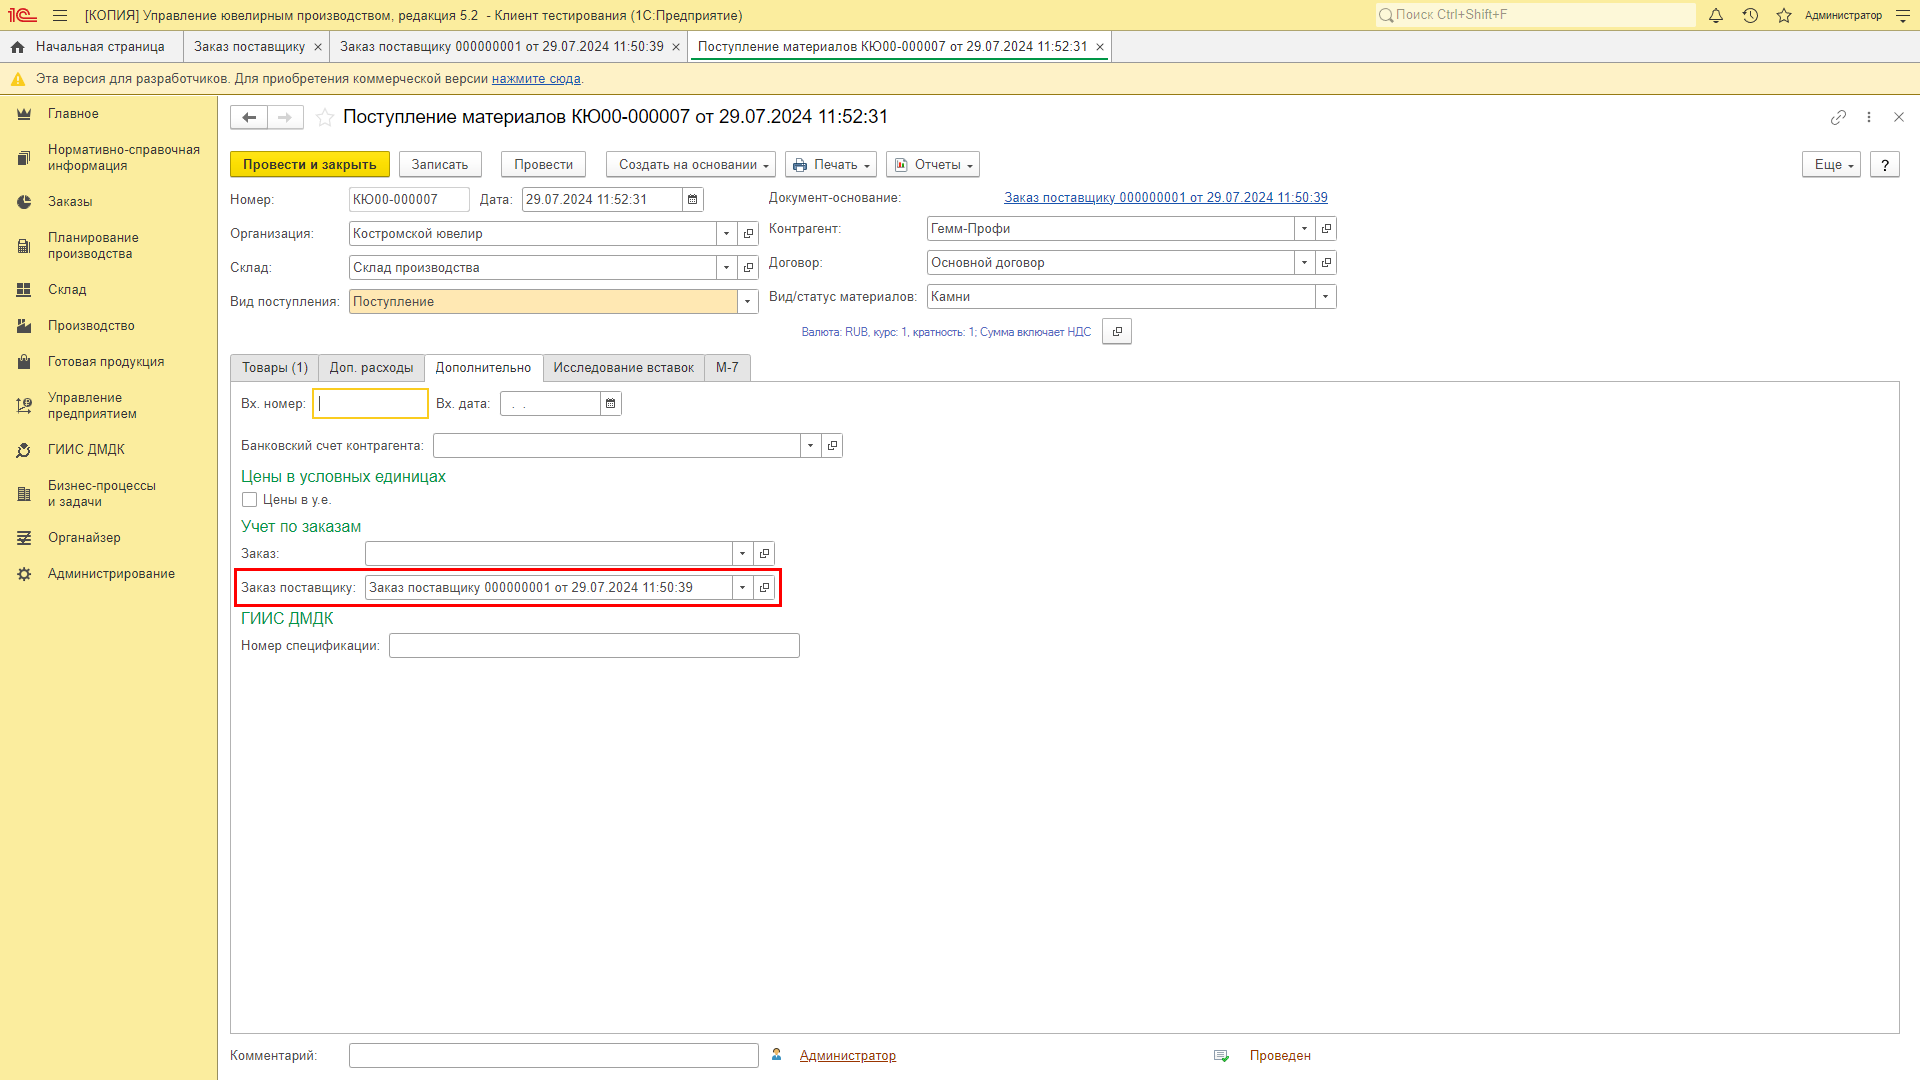Open help question mark button
The width and height of the screenshot is (1920, 1080).
[x=1885, y=164]
